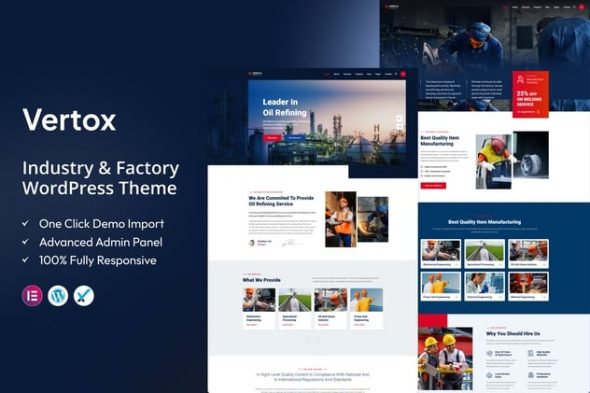Click the 25% OFF on welding service text
The width and height of the screenshot is (590, 393).
529,99
